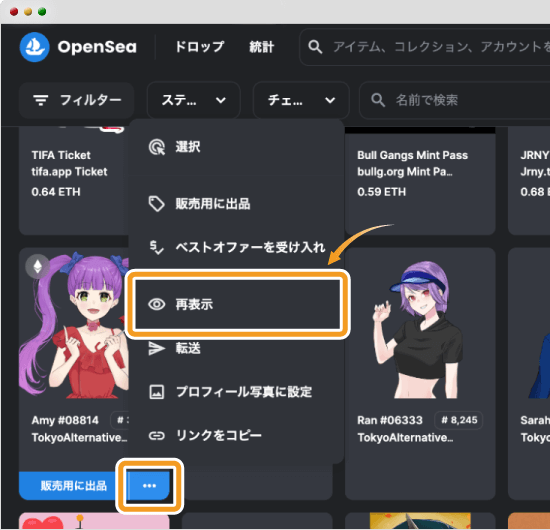Click the Ethereum badge on Amy card
This screenshot has width=550, height=530.
point(38,266)
